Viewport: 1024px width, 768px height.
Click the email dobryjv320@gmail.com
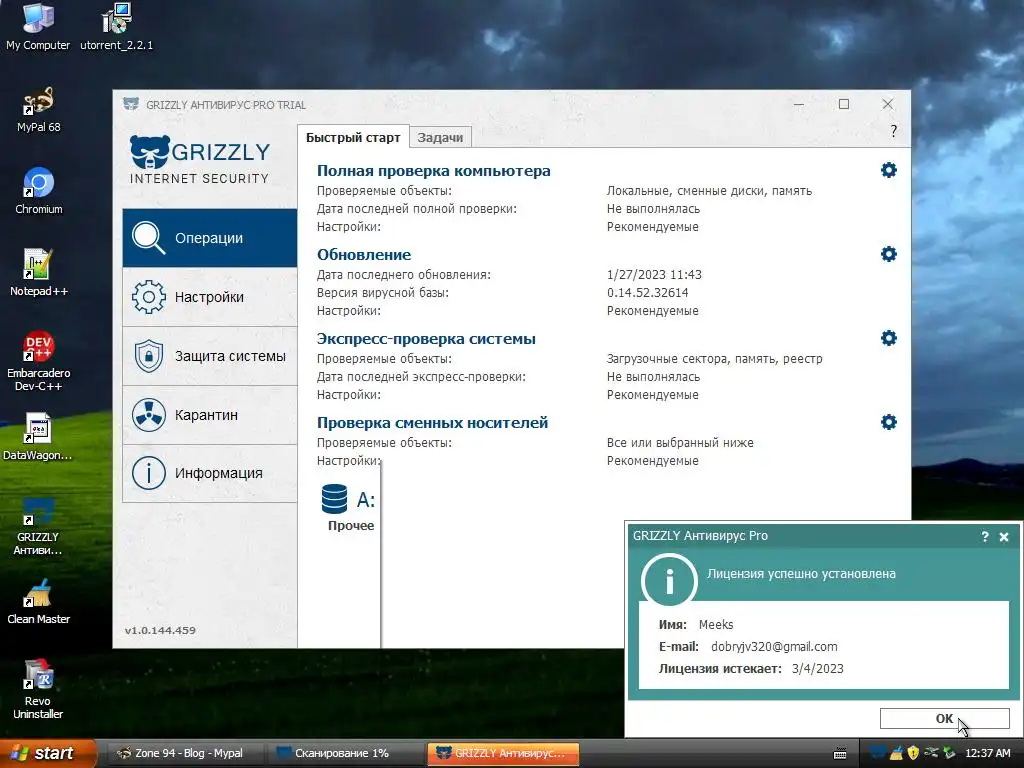[774, 647]
